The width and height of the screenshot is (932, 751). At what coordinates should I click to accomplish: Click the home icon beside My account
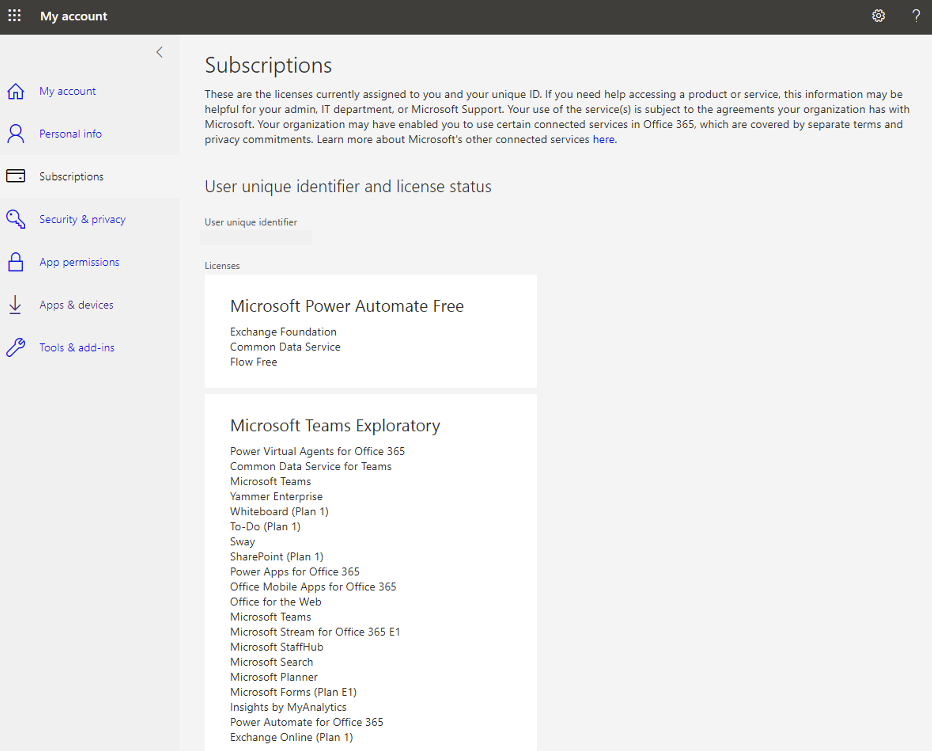pos(15,92)
